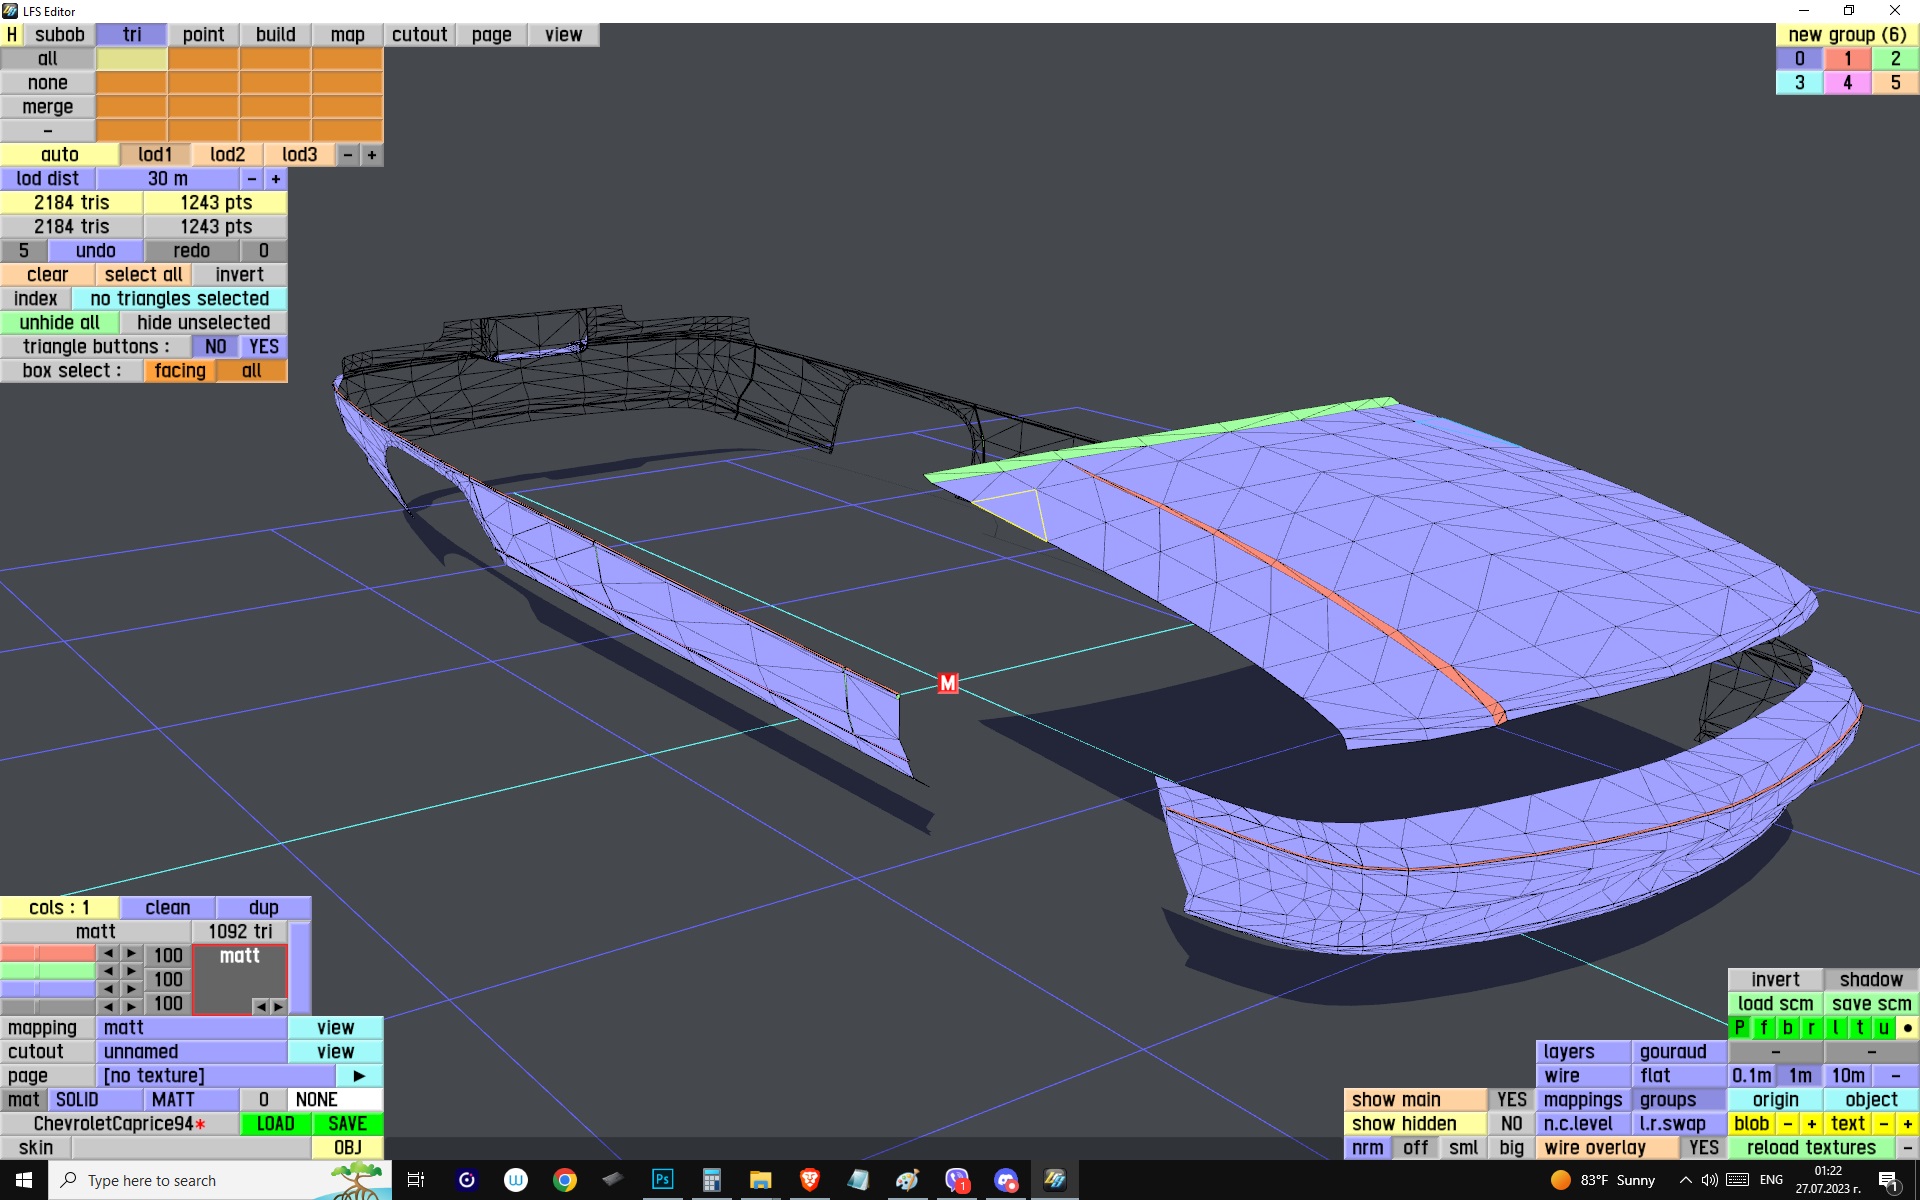This screenshot has height=1200, width=1920.
Task: Open Photoshop from the taskbar
Action: coord(662,1180)
